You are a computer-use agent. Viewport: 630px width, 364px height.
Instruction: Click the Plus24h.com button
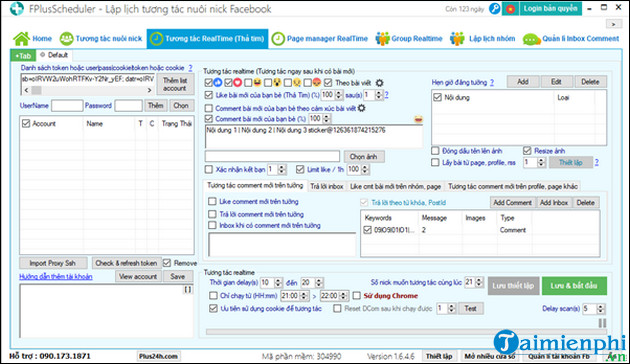pos(158,356)
